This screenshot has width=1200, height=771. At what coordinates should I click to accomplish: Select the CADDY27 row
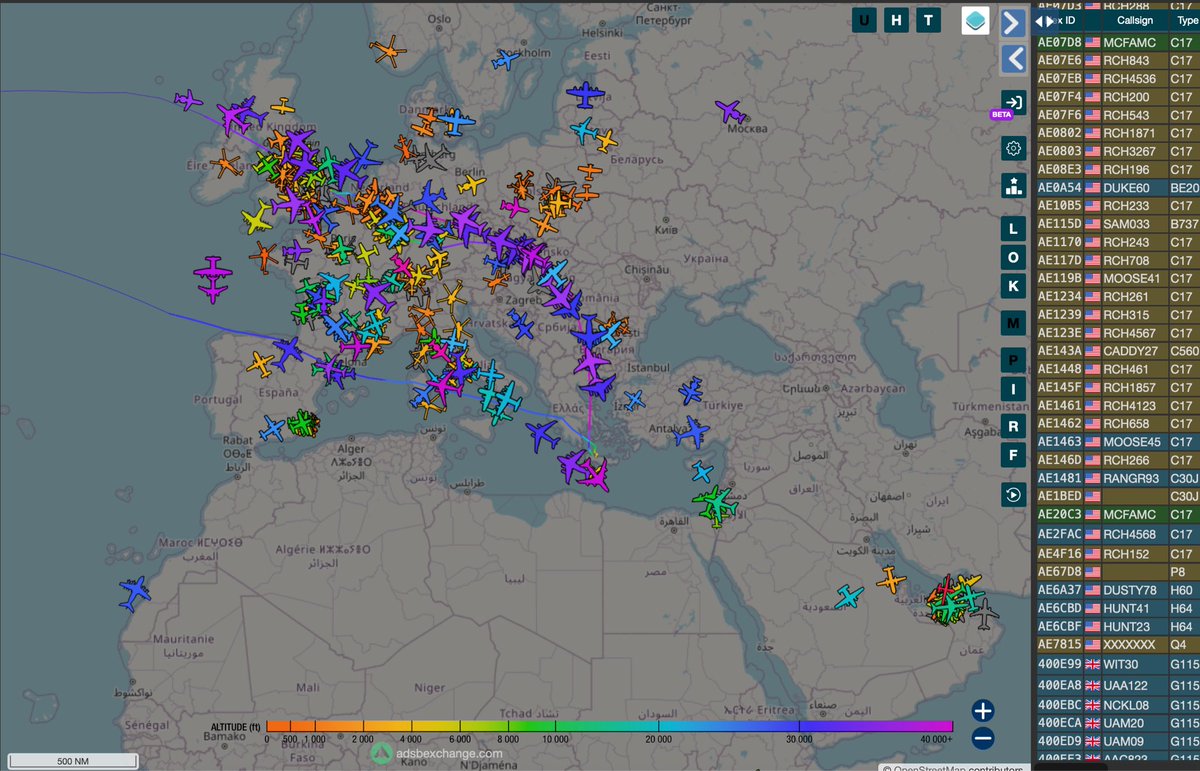coord(1117,351)
